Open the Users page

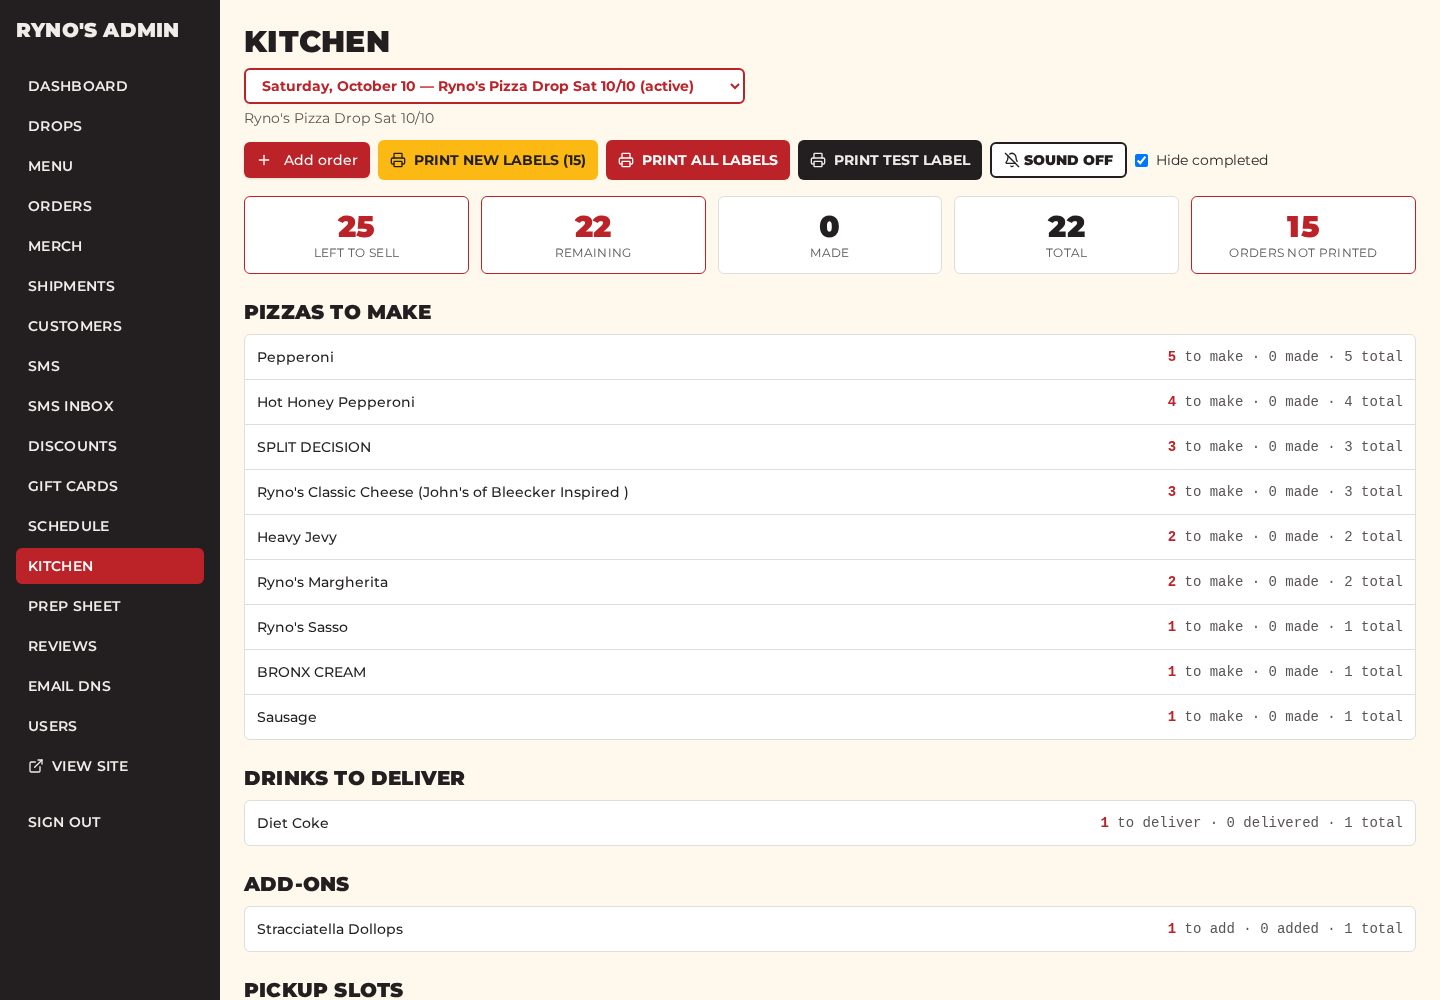pos(110,726)
